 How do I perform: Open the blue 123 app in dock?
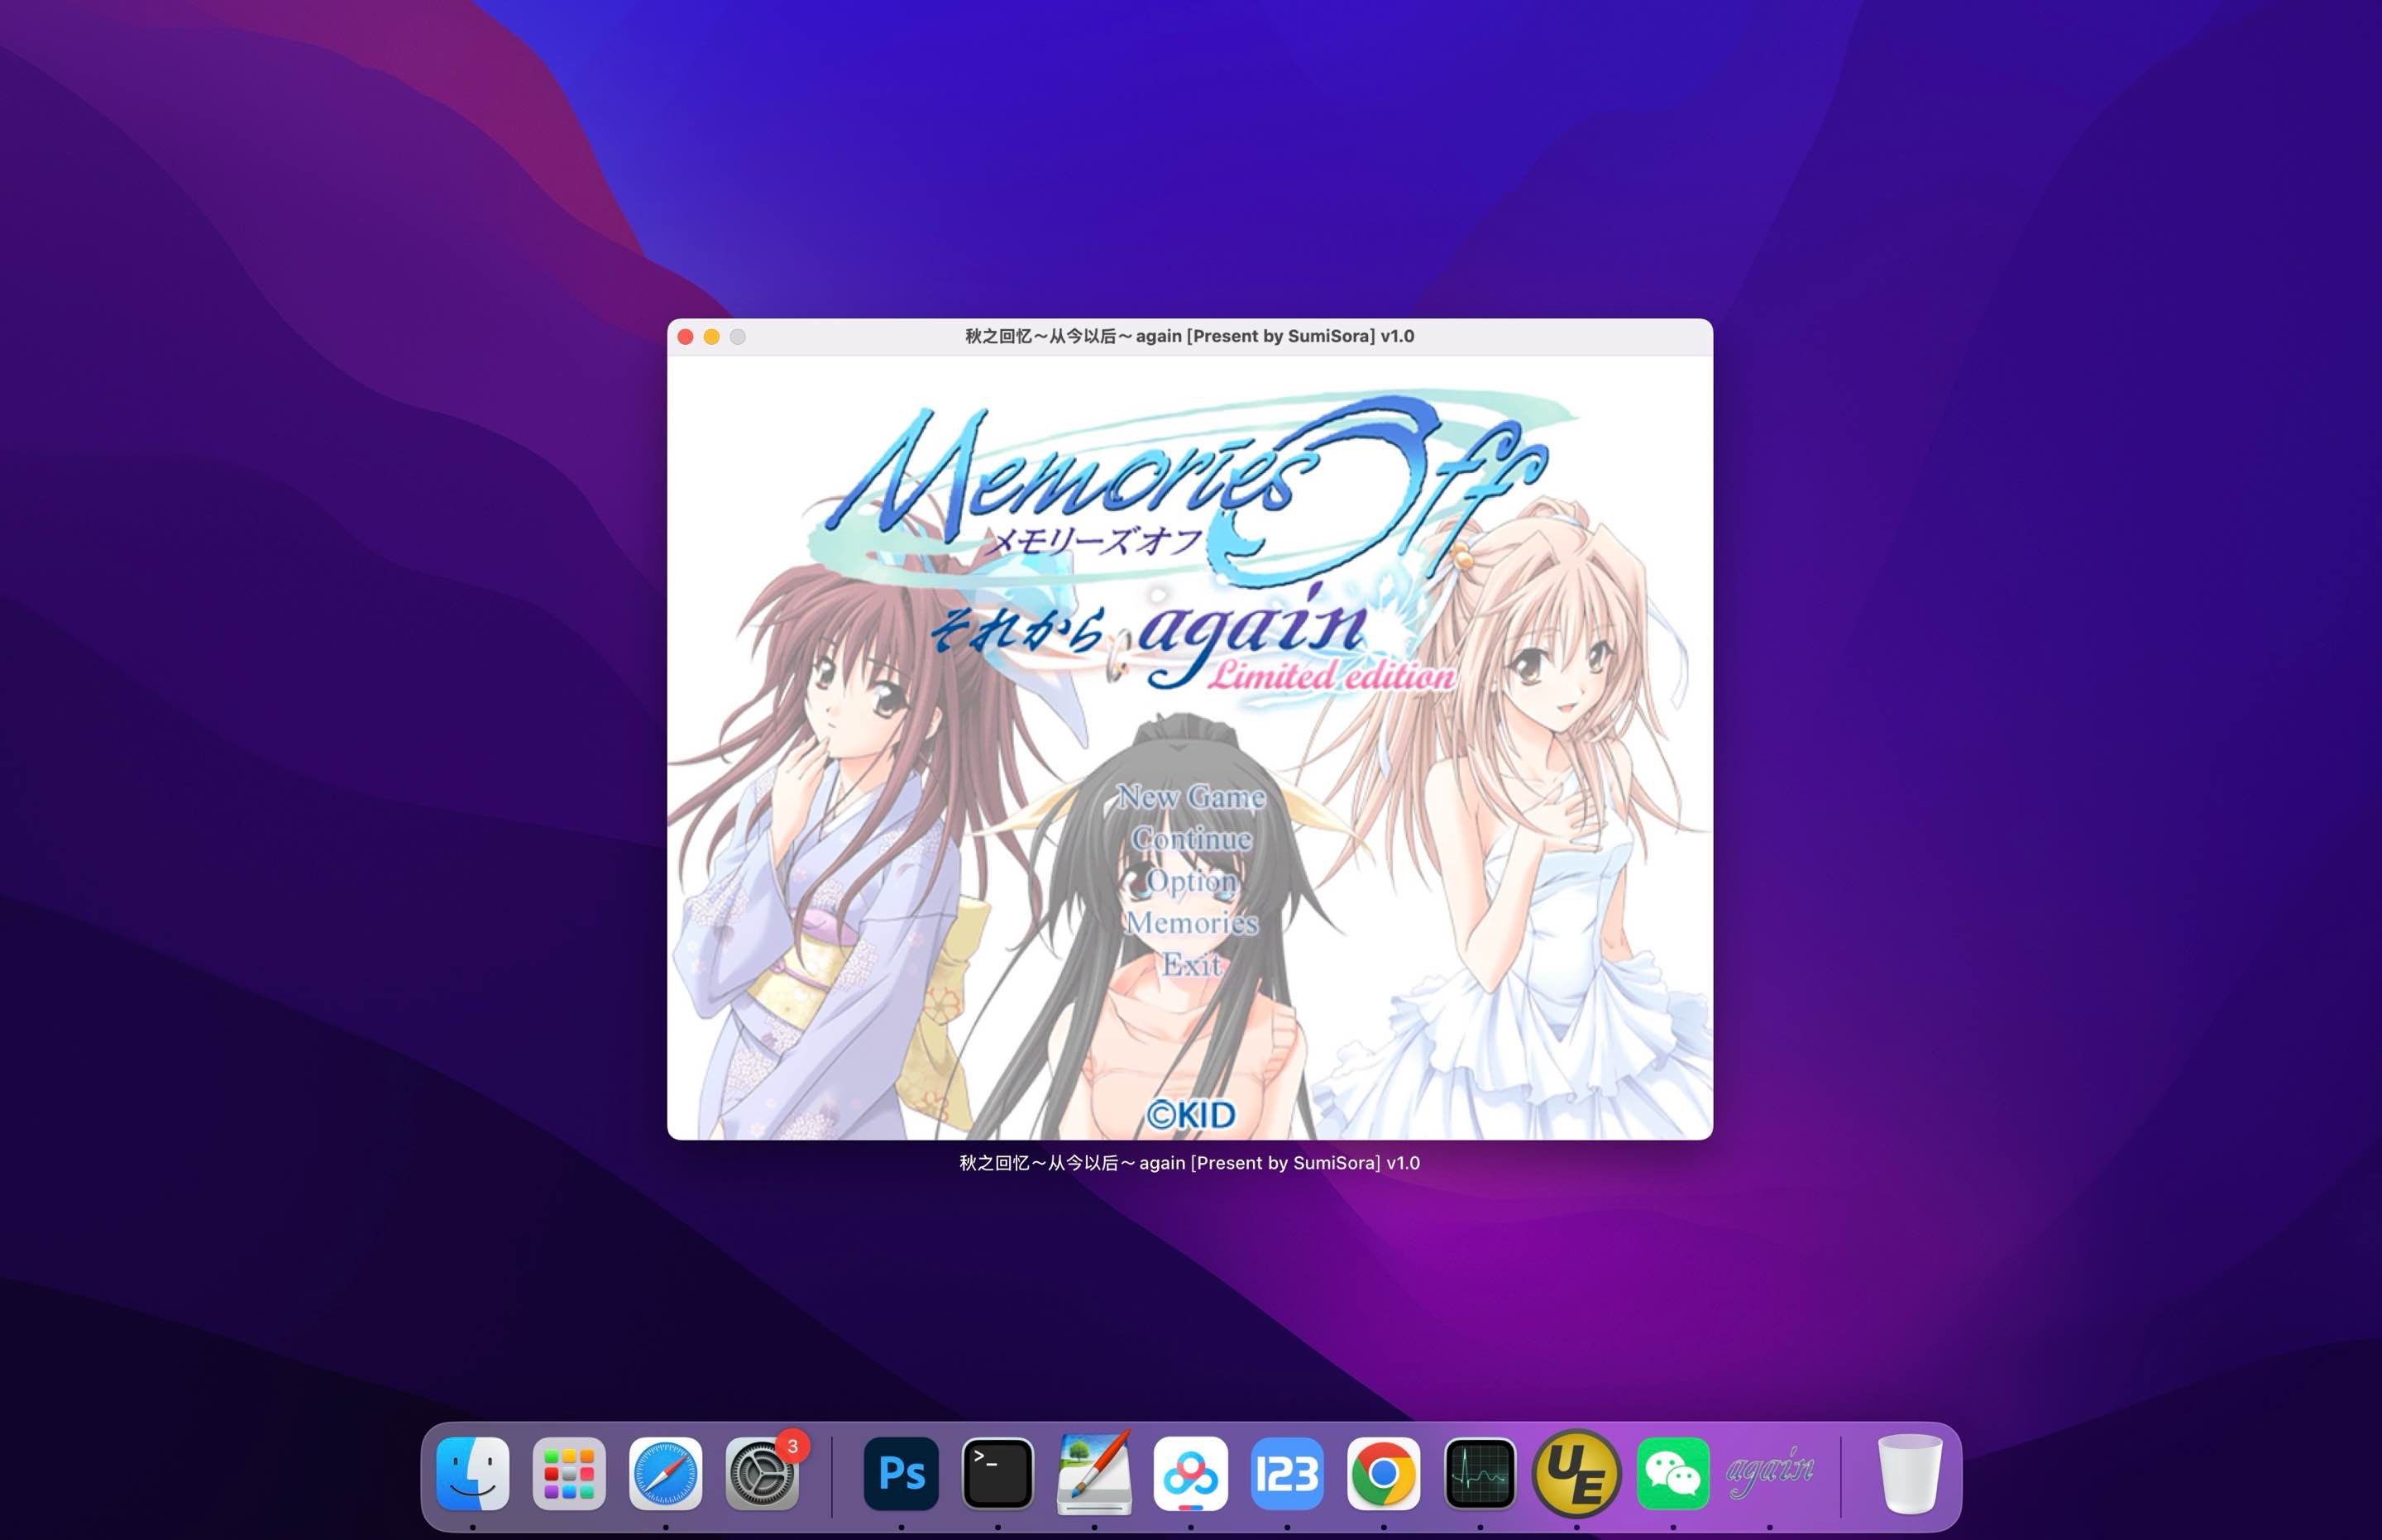(1287, 1474)
